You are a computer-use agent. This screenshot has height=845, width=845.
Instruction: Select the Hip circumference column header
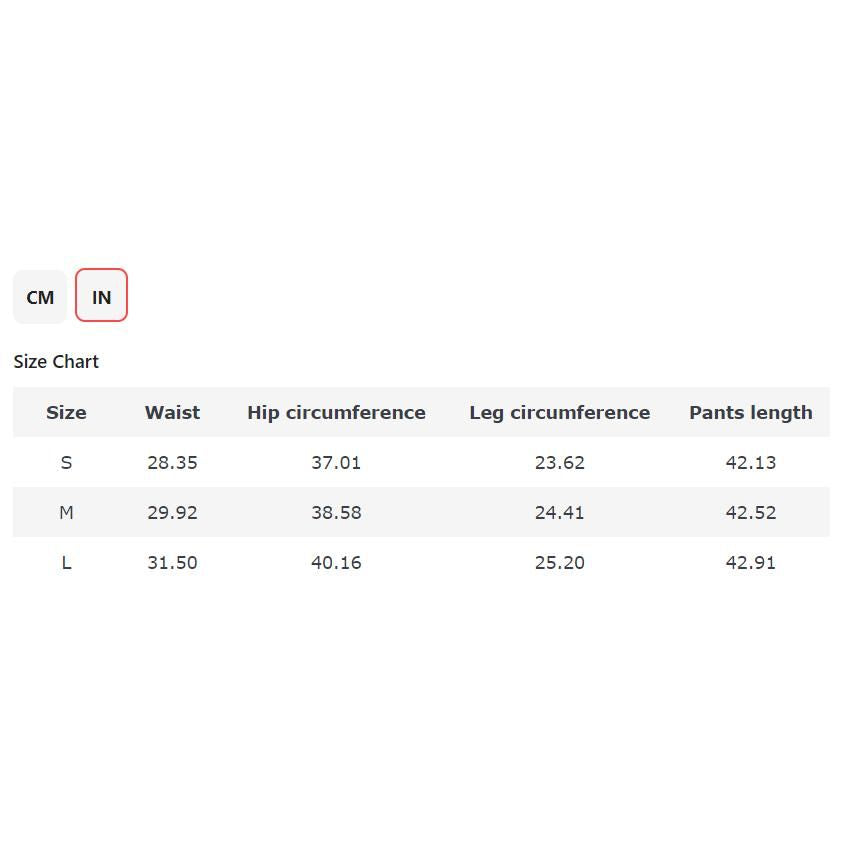(x=336, y=412)
